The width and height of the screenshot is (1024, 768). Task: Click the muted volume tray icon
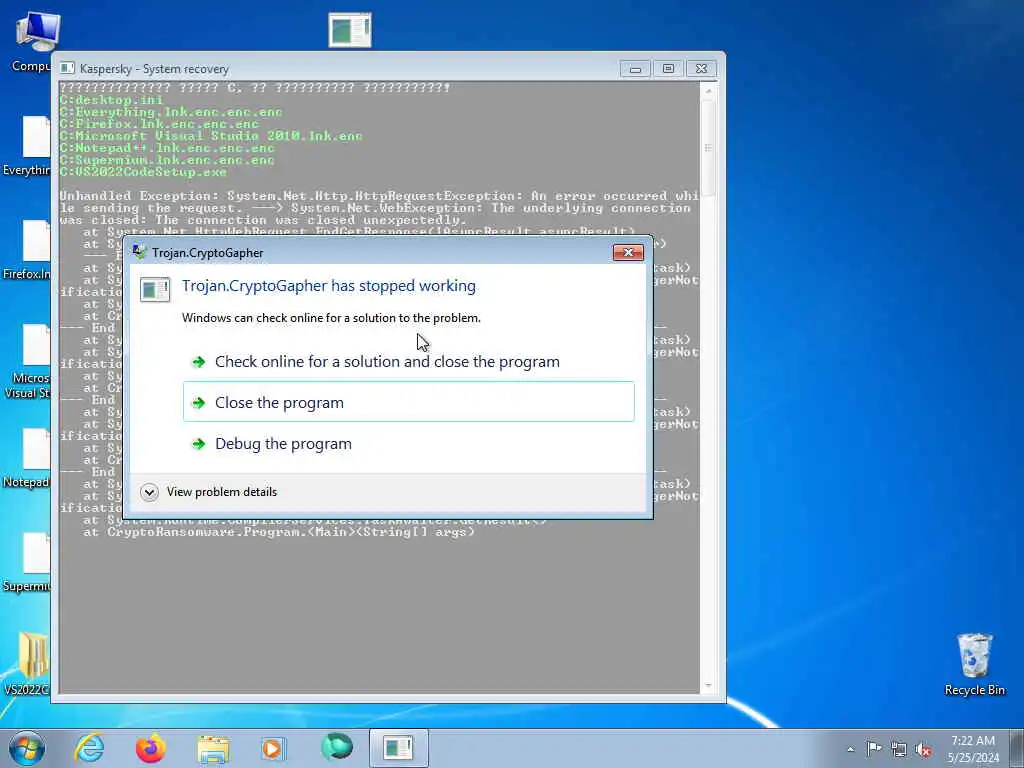923,750
